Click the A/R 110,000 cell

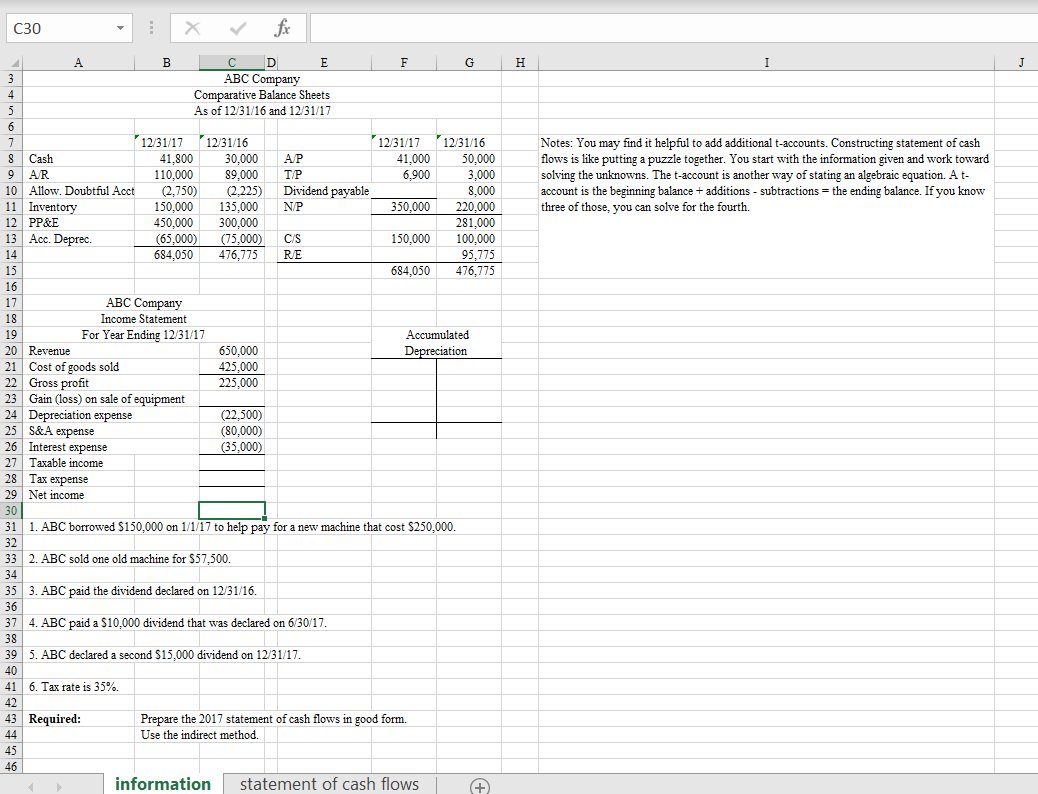167,175
